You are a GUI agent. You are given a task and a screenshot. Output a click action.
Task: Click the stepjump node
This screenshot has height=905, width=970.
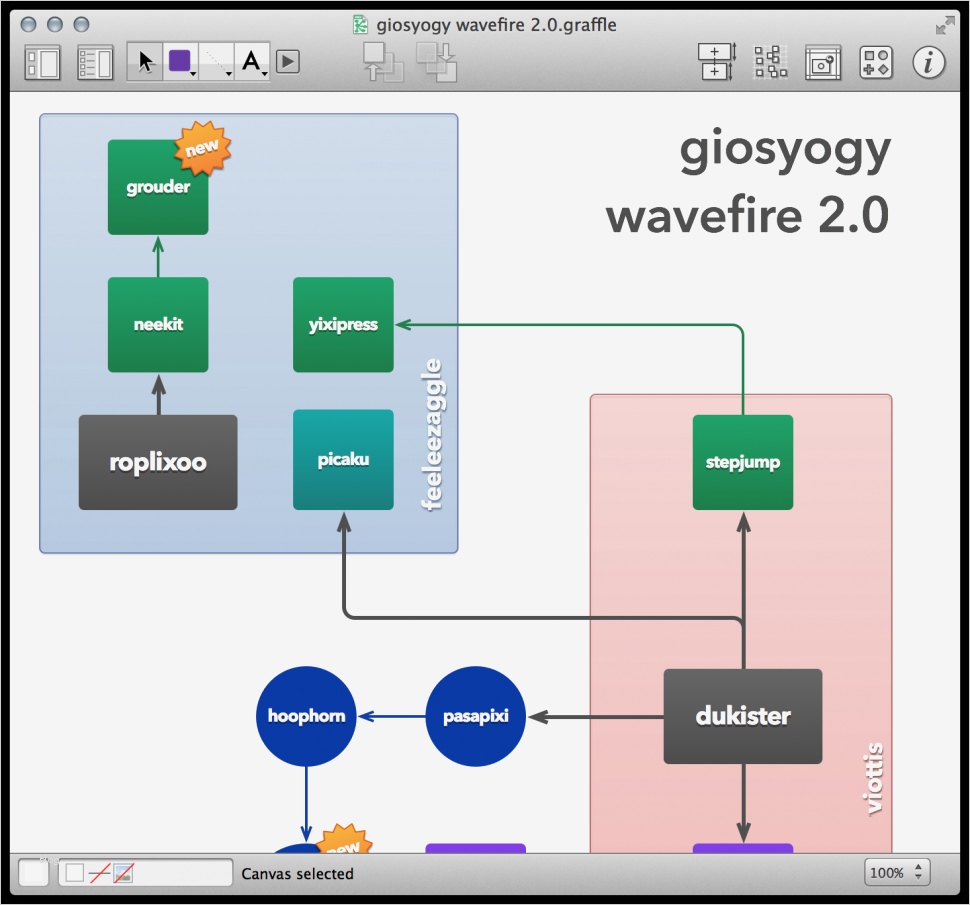point(742,461)
